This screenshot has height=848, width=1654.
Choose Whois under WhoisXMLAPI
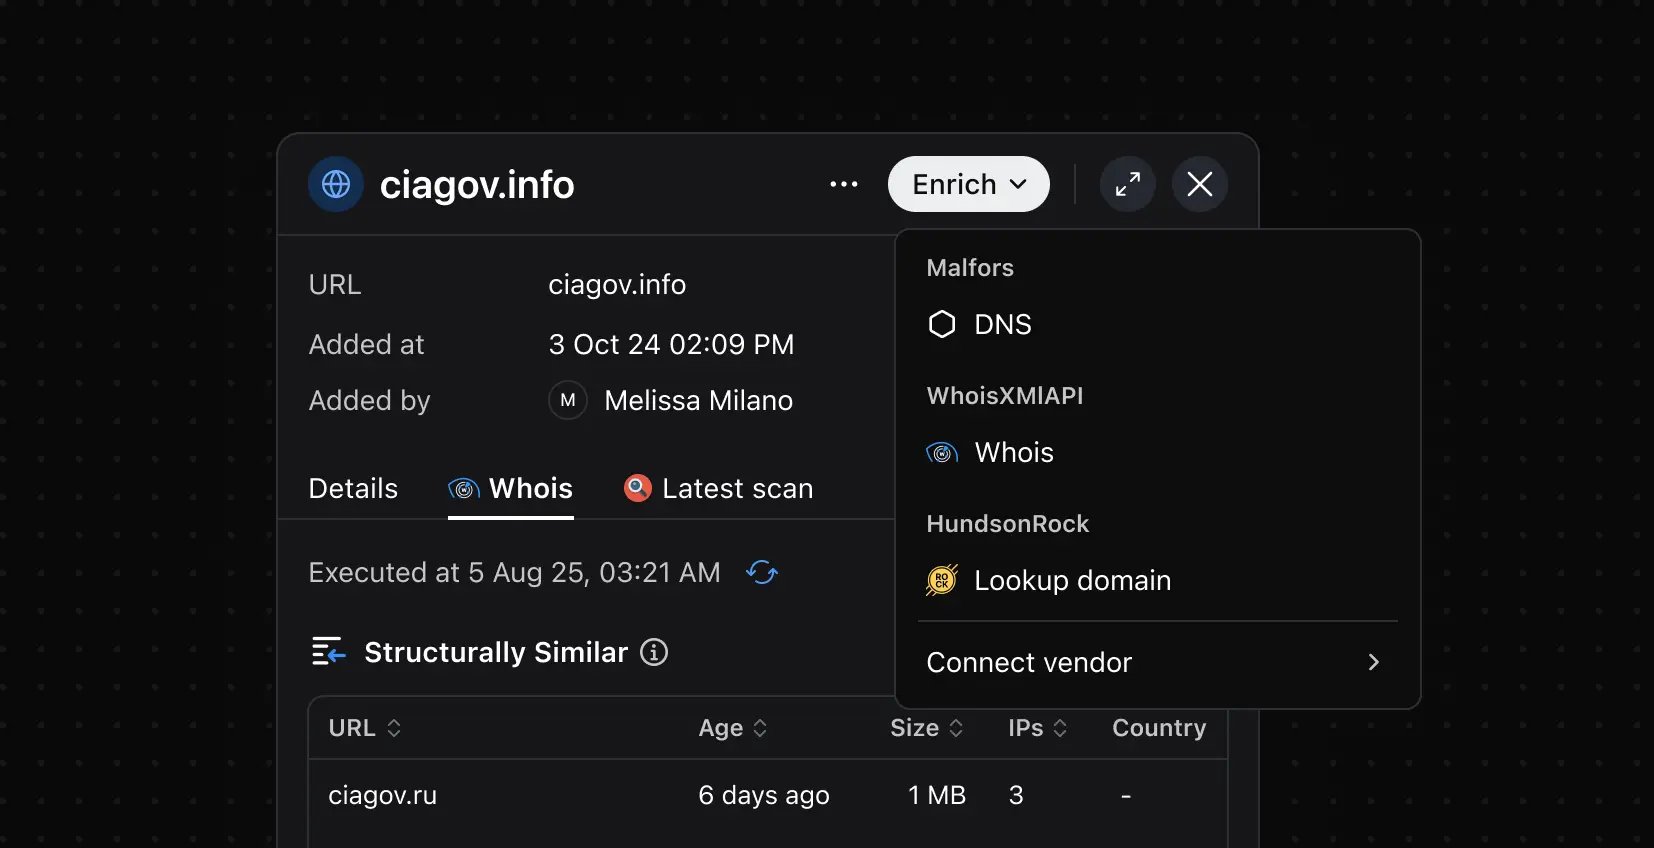(1013, 452)
